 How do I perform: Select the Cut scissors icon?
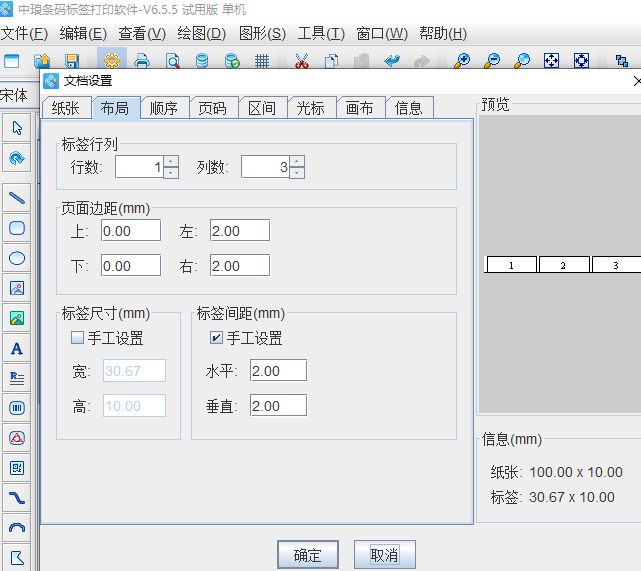(x=300, y=61)
